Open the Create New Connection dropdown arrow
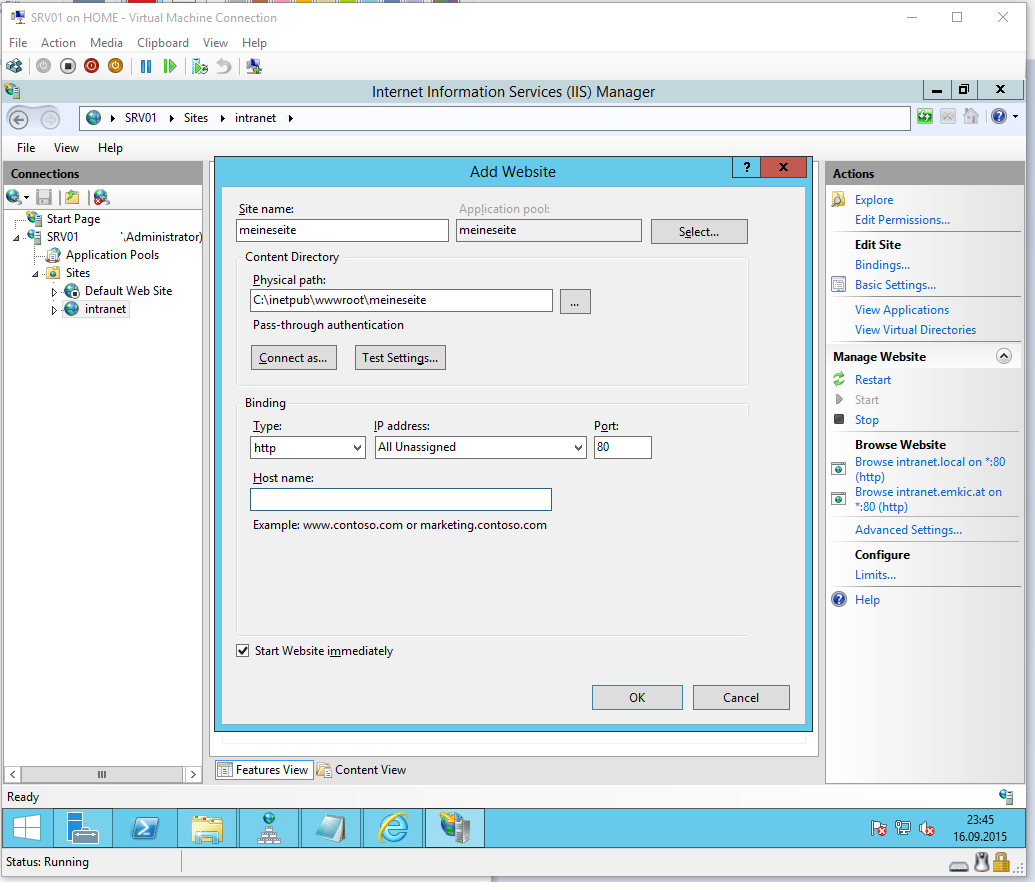Screen dimensions: 1035x890 pos(26,197)
